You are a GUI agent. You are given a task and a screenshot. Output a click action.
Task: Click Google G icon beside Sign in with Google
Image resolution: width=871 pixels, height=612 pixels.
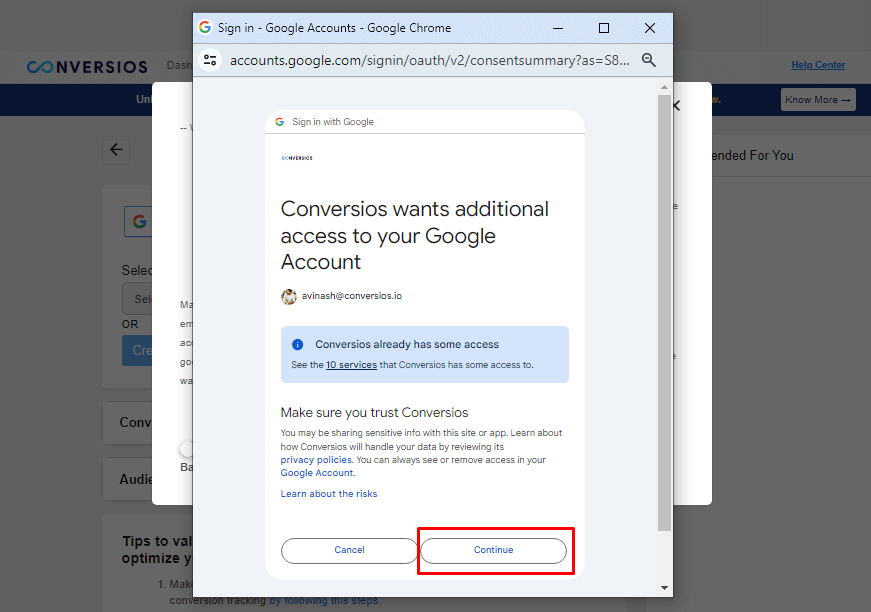point(279,122)
